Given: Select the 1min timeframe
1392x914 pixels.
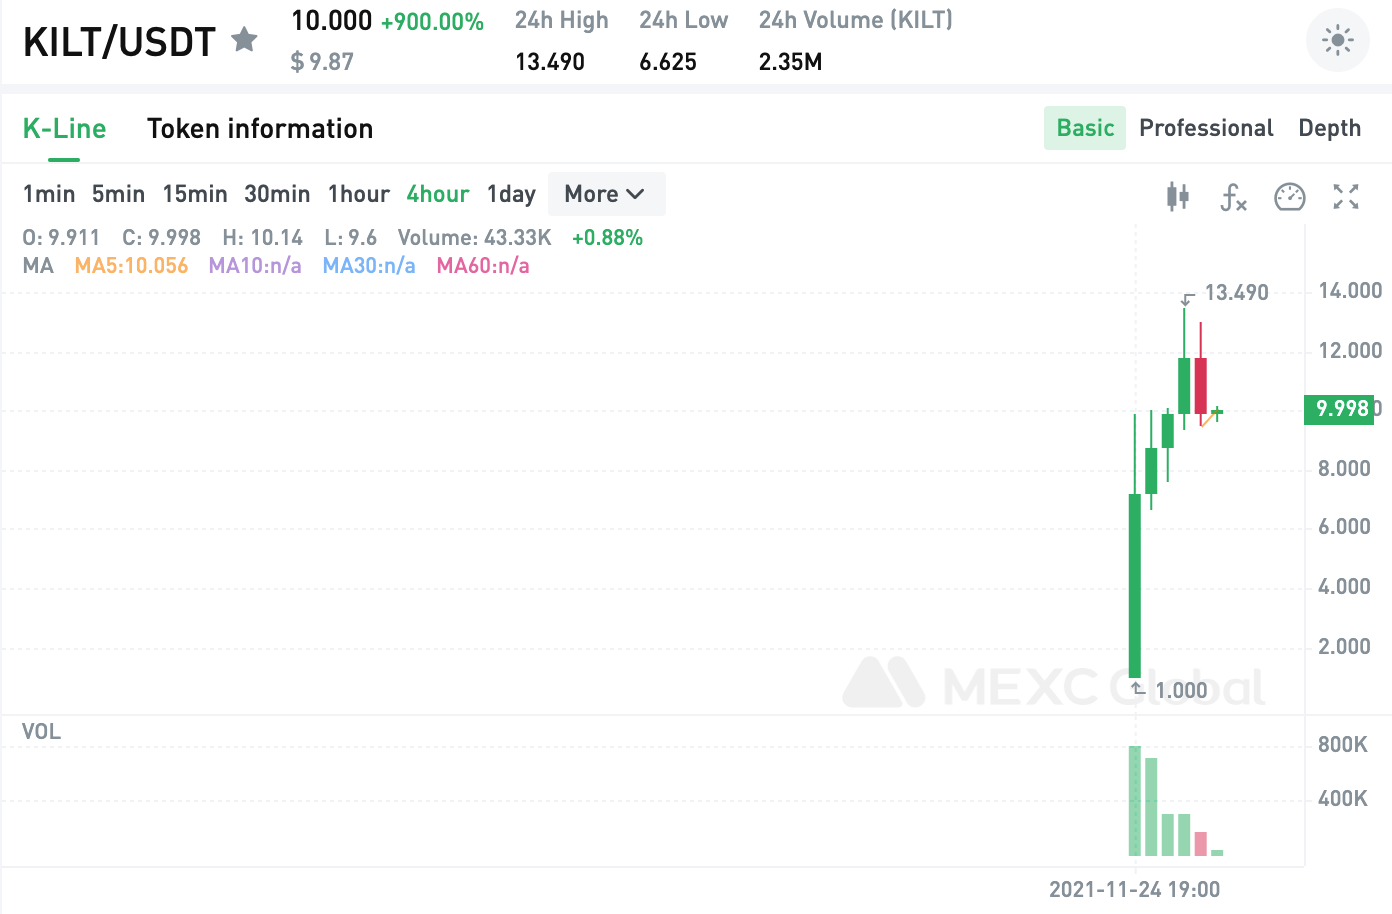Looking at the screenshot, I should tap(49, 194).
